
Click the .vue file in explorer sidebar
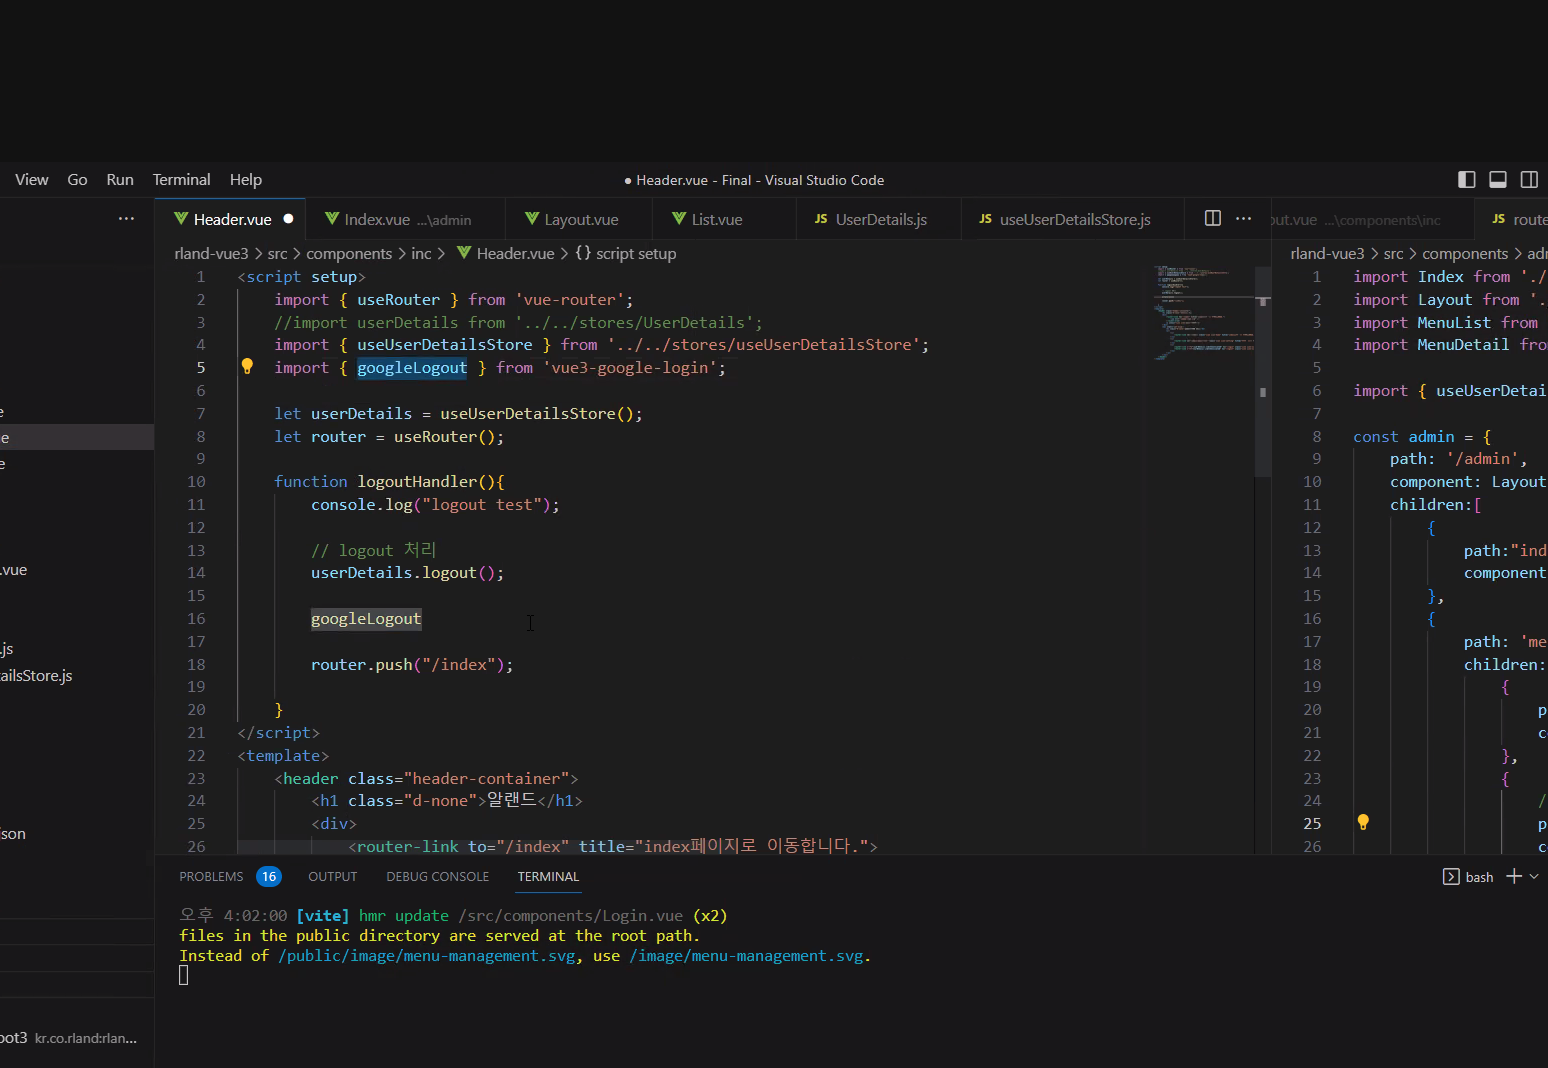click(14, 570)
